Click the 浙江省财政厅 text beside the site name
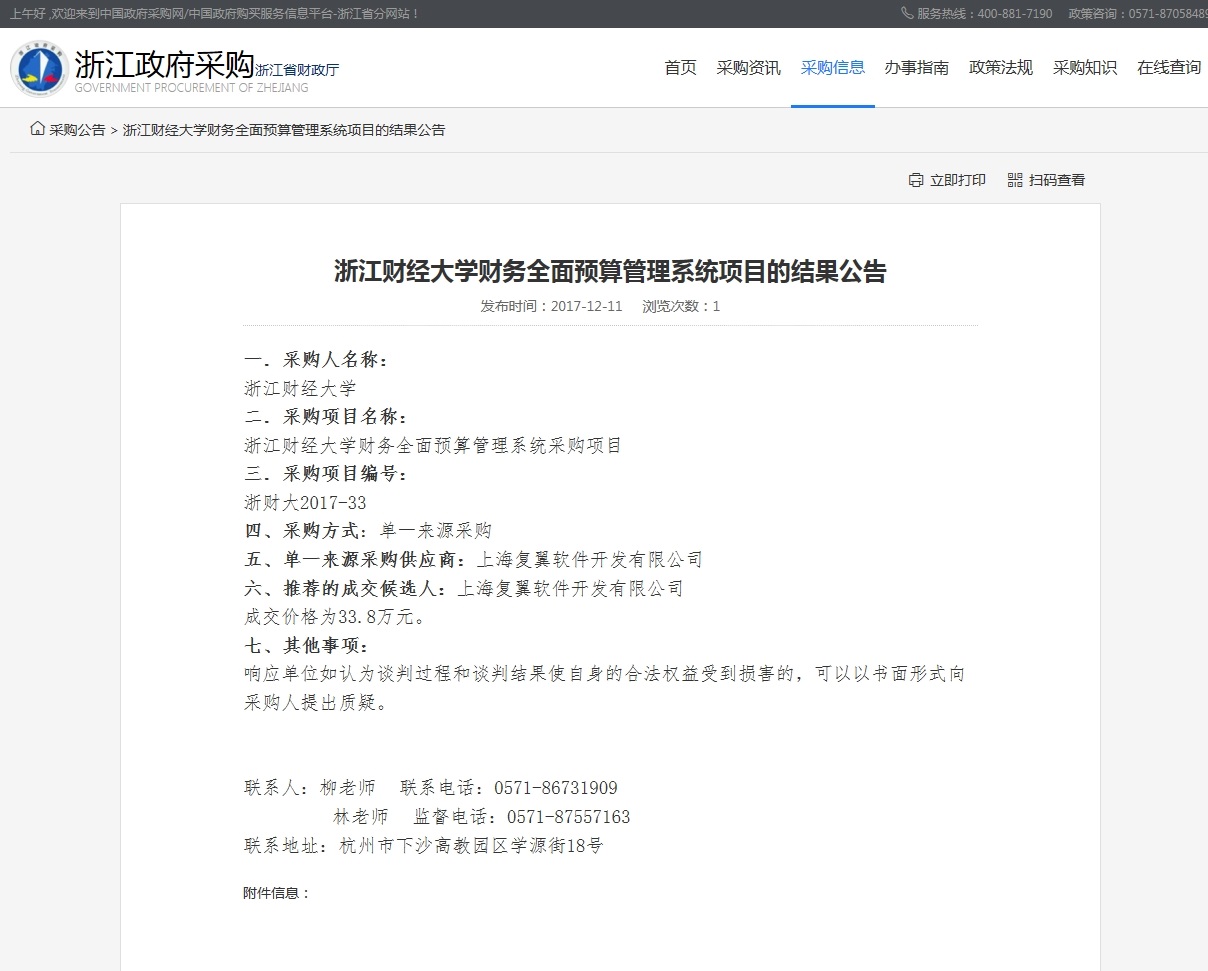 point(297,70)
